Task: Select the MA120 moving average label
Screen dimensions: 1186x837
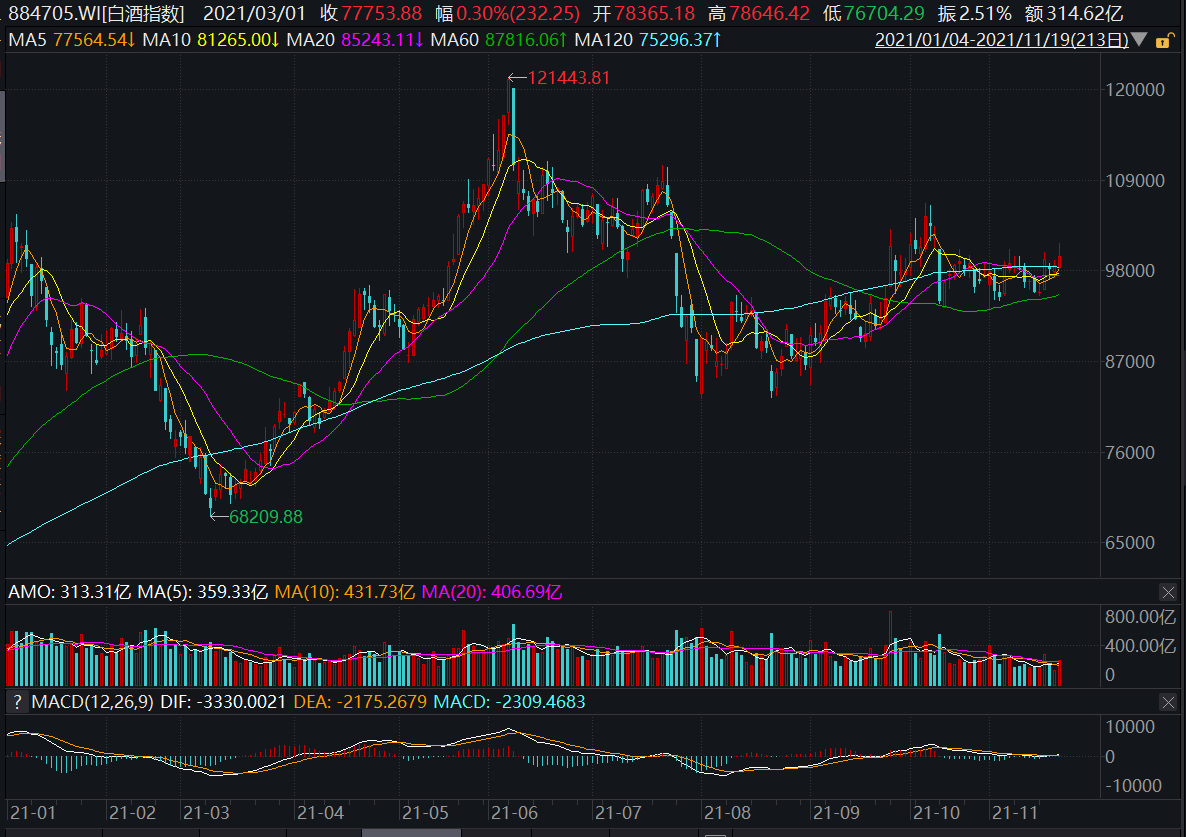Action: coord(605,41)
